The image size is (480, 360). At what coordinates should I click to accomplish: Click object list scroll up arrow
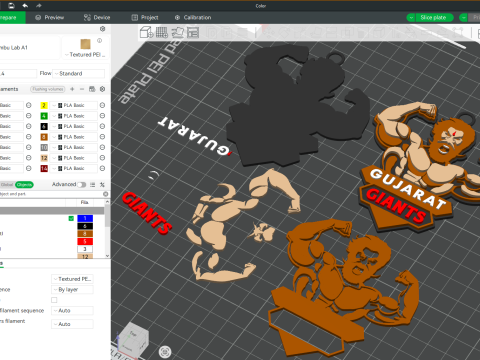coord(107,202)
